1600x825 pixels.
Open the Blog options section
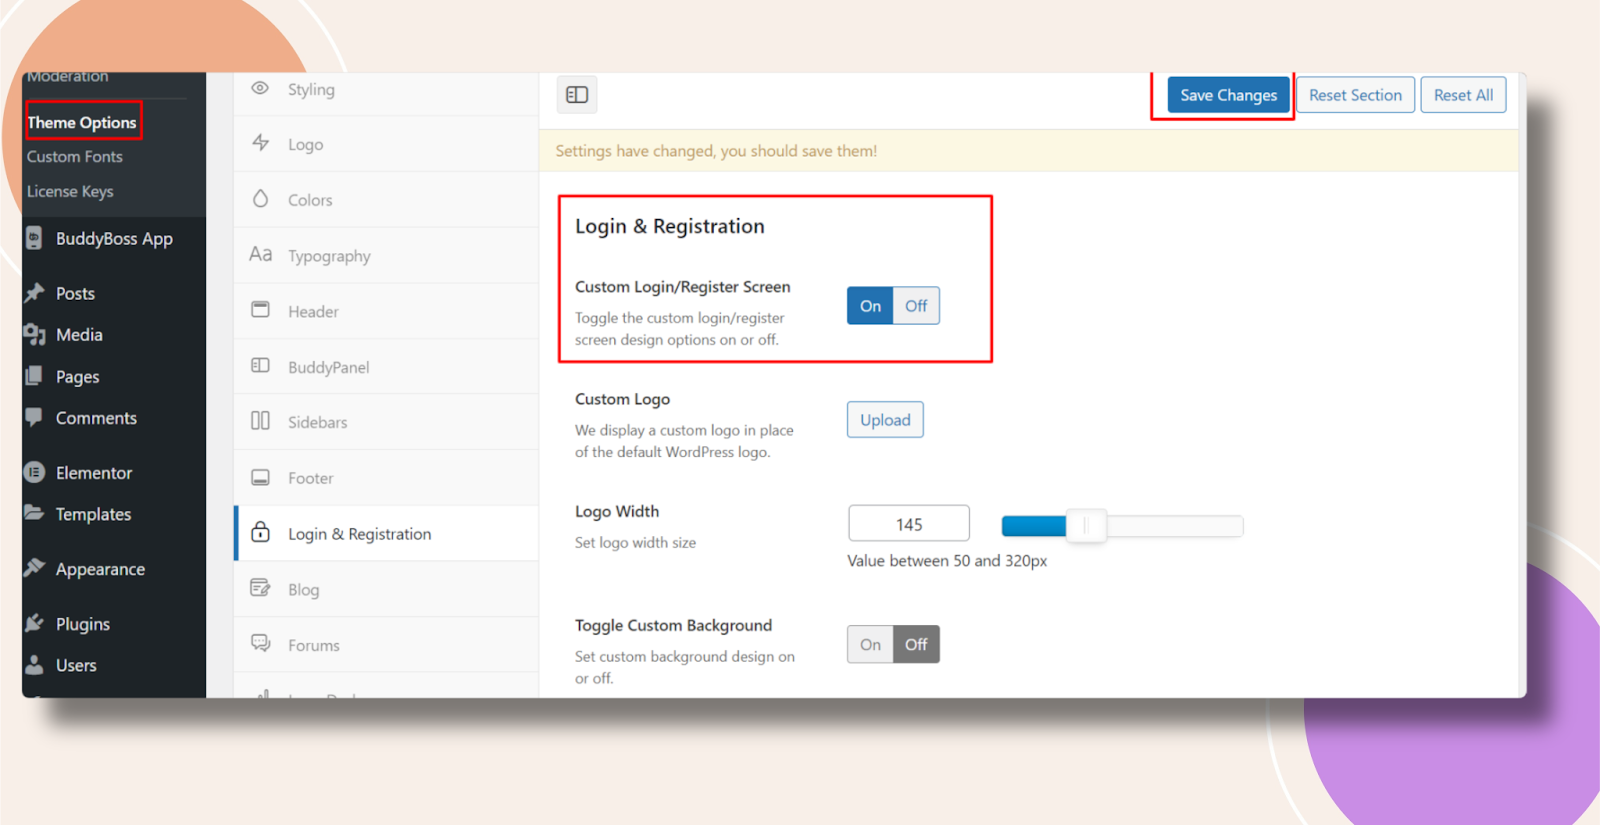(x=386, y=590)
